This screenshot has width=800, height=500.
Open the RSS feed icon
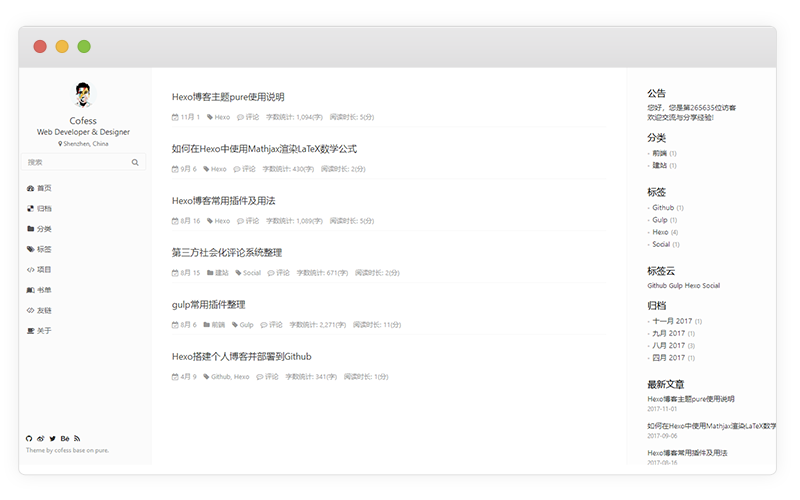coord(77,438)
